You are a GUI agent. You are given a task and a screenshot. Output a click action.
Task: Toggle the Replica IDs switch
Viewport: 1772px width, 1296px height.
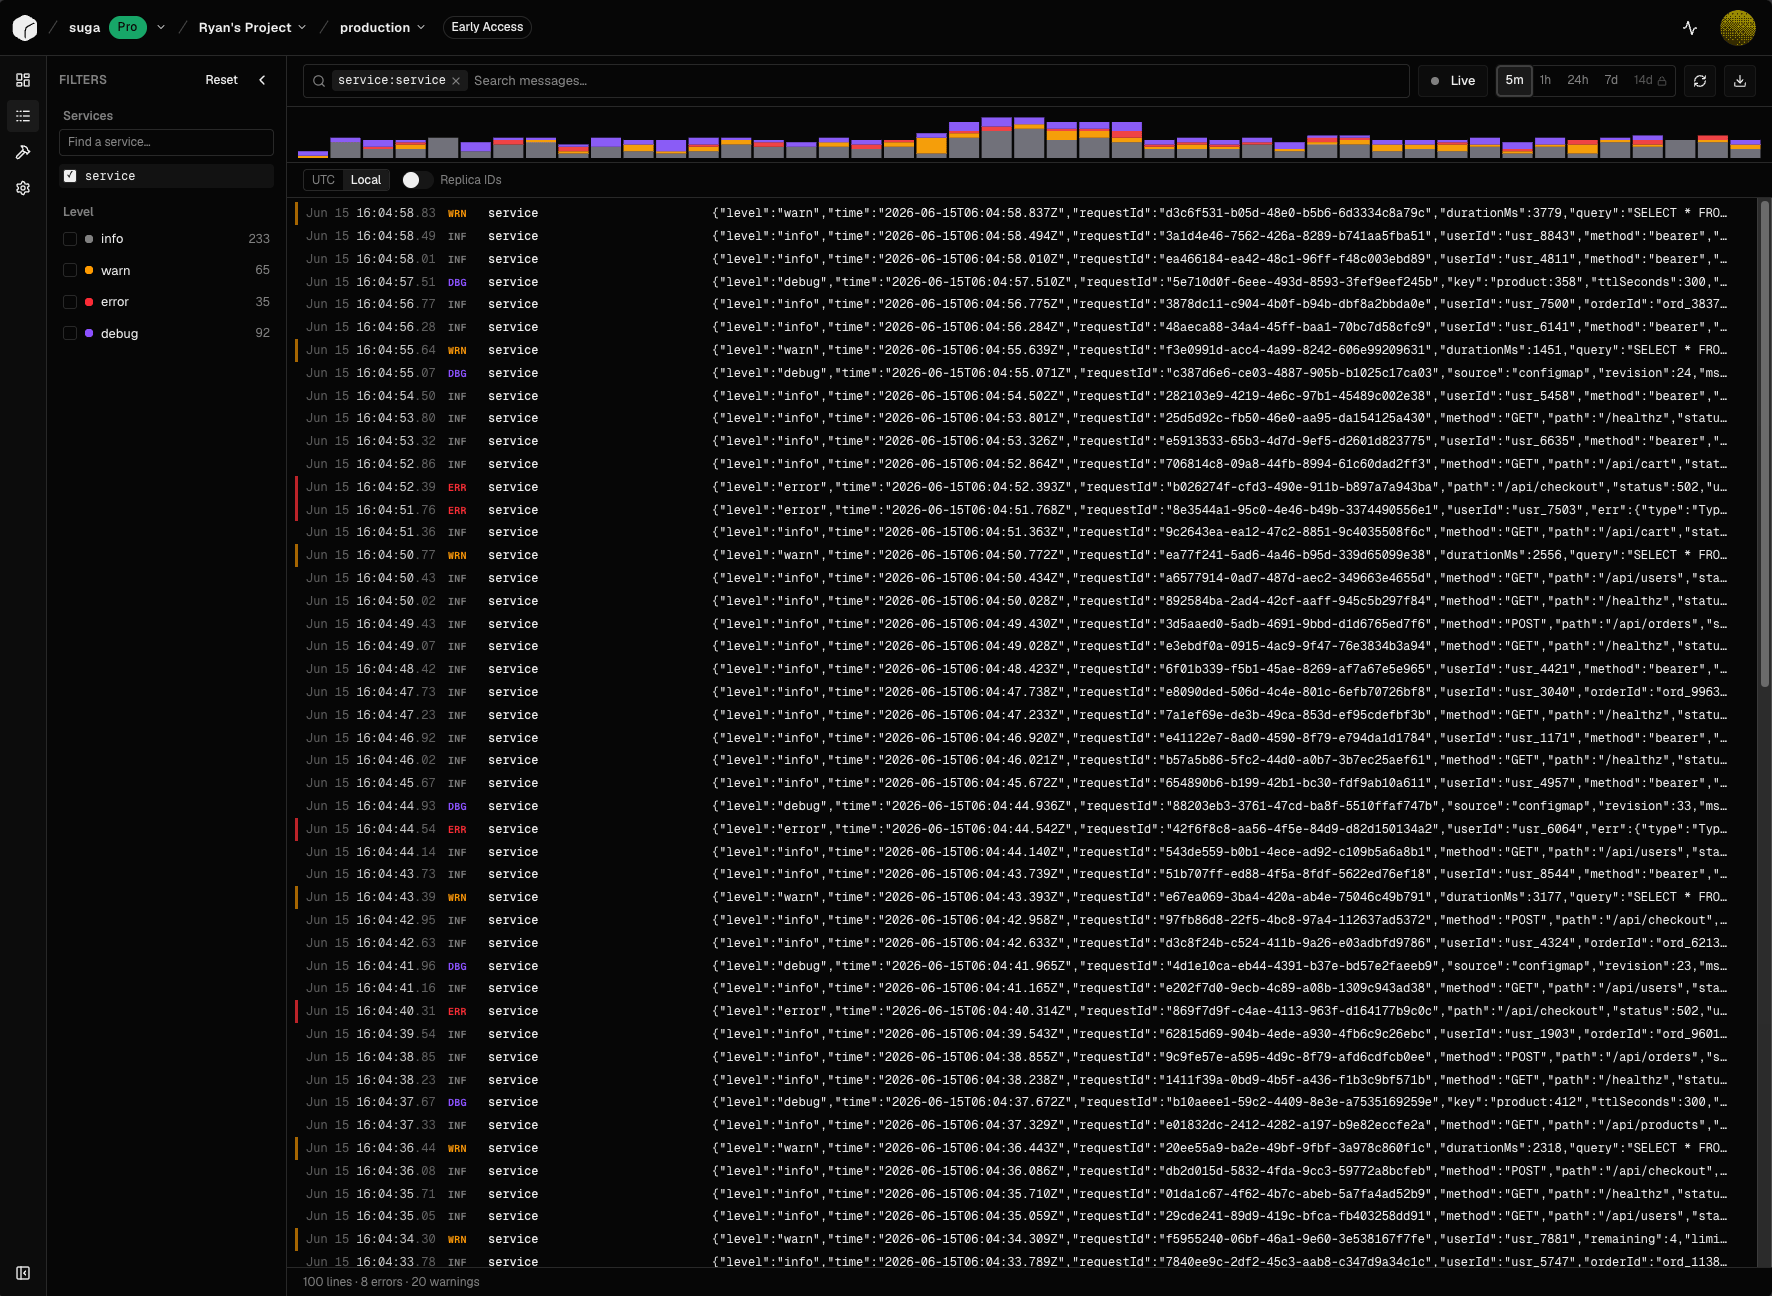(417, 180)
